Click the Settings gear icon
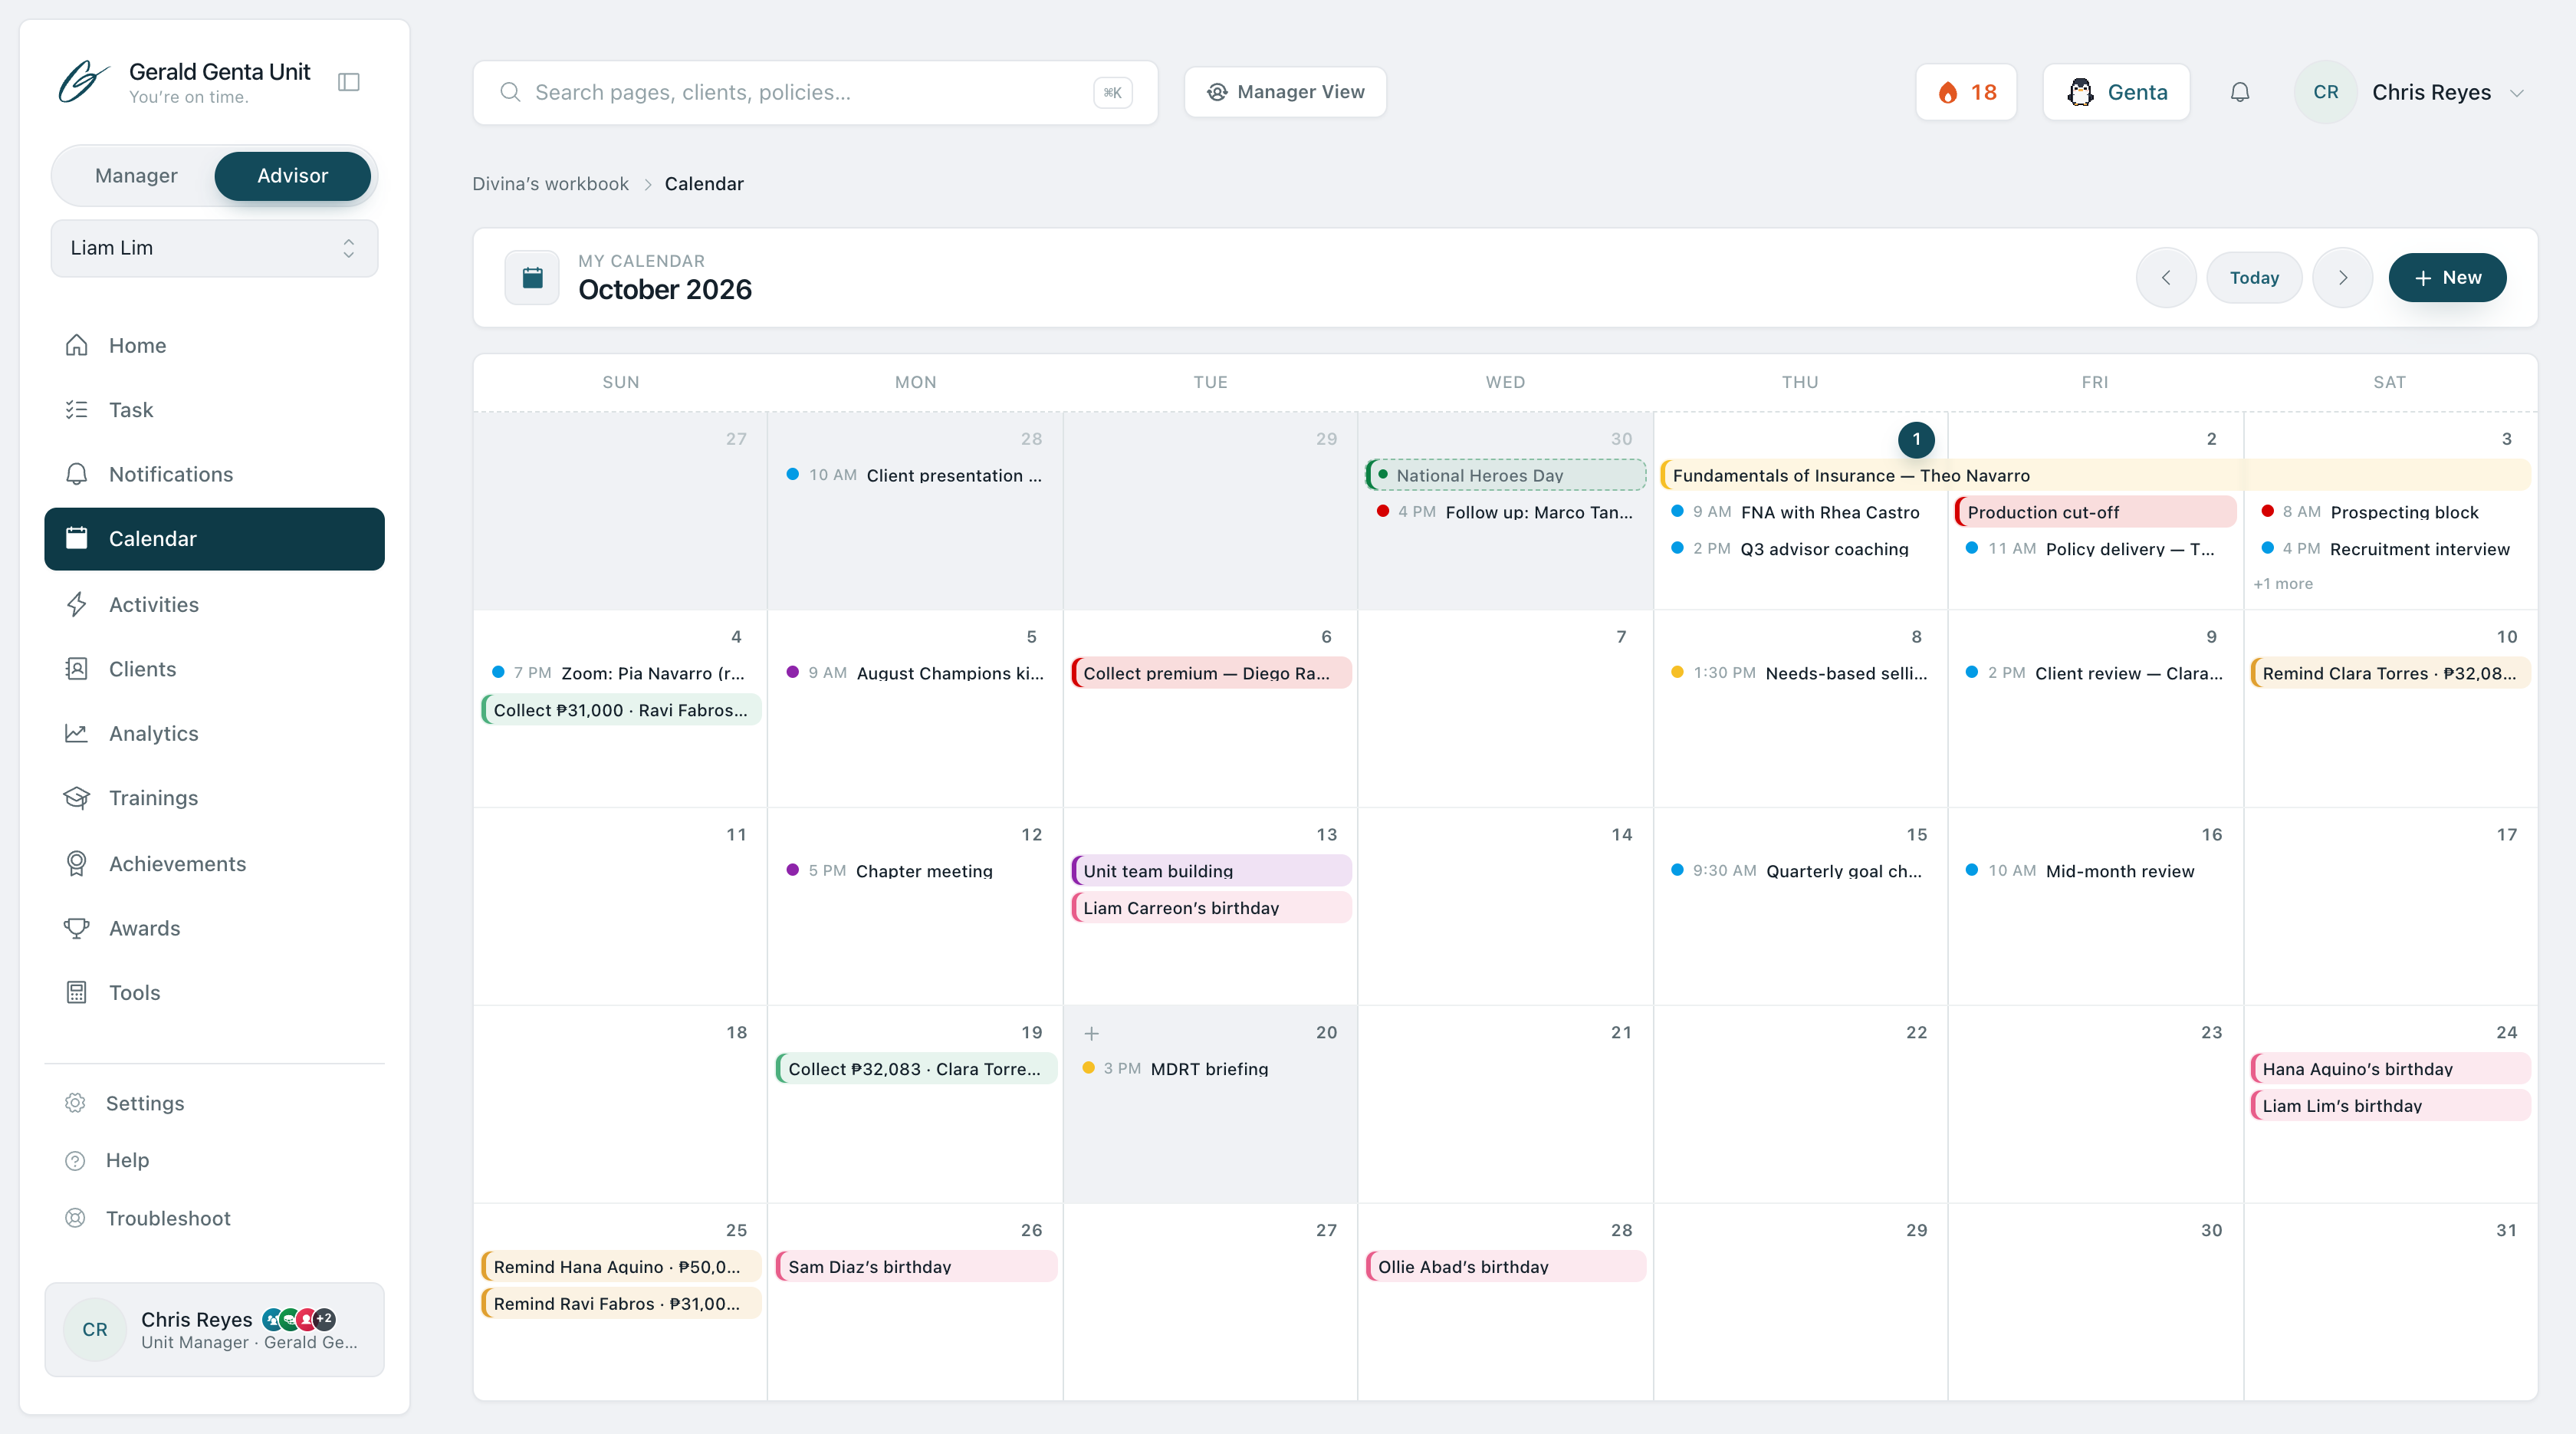The image size is (2576, 1434). pos(75,1103)
